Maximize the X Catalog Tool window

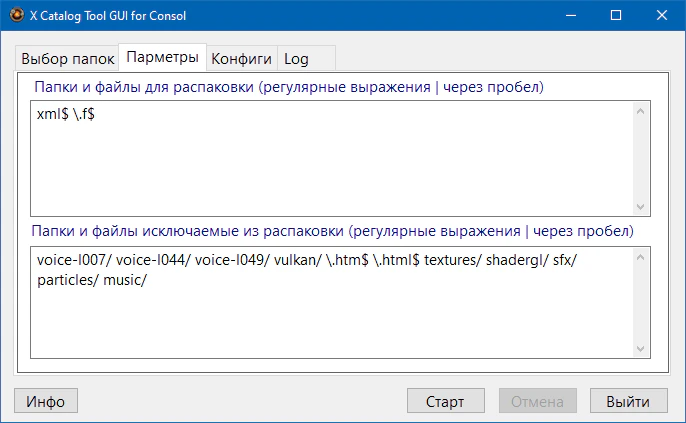[615, 16]
